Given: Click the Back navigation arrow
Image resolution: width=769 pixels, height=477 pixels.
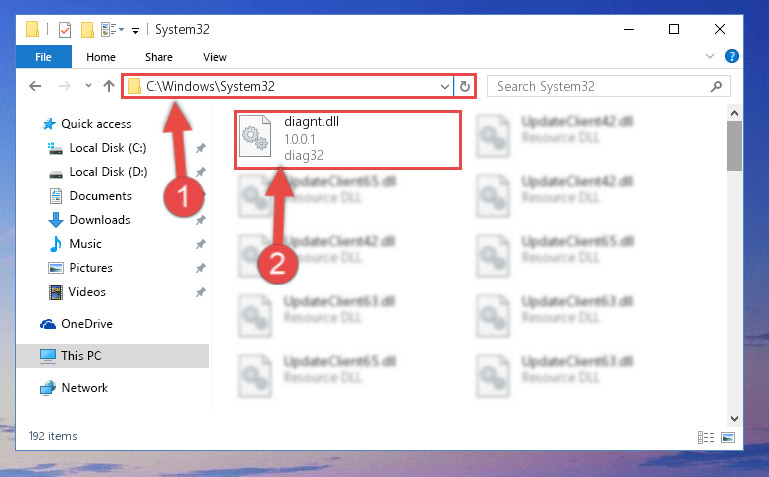Looking at the screenshot, I should [x=35, y=86].
